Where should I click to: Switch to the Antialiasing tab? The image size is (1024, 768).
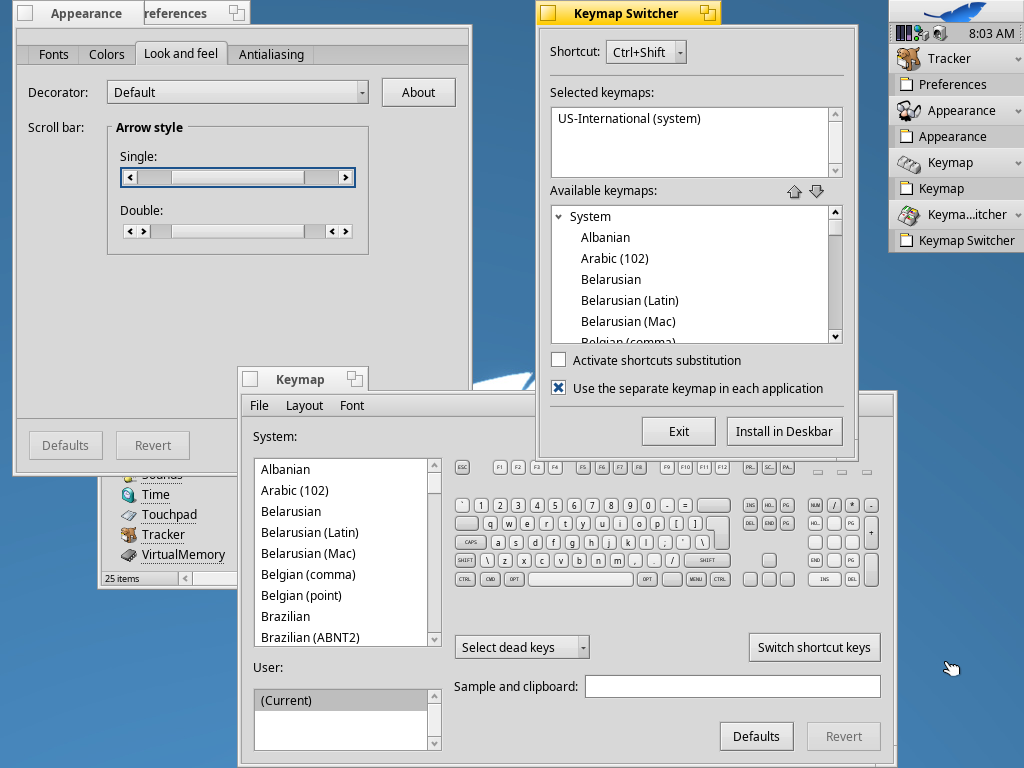(271, 54)
